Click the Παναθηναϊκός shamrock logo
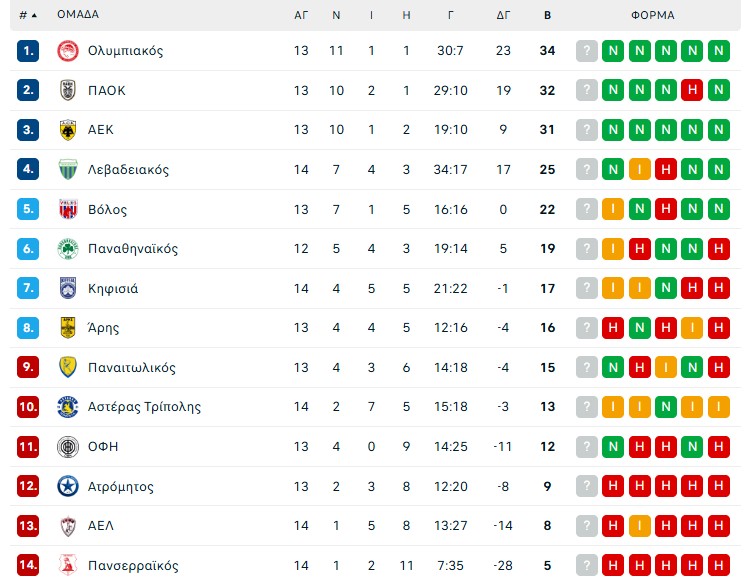This screenshot has height=584, width=750. pos(68,249)
